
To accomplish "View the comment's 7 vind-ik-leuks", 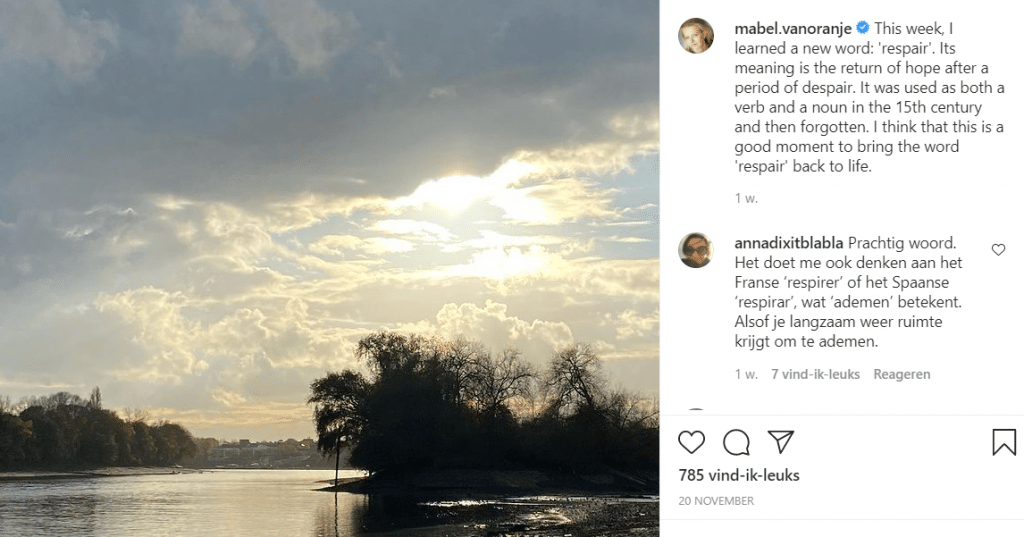I will (x=816, y=374).
